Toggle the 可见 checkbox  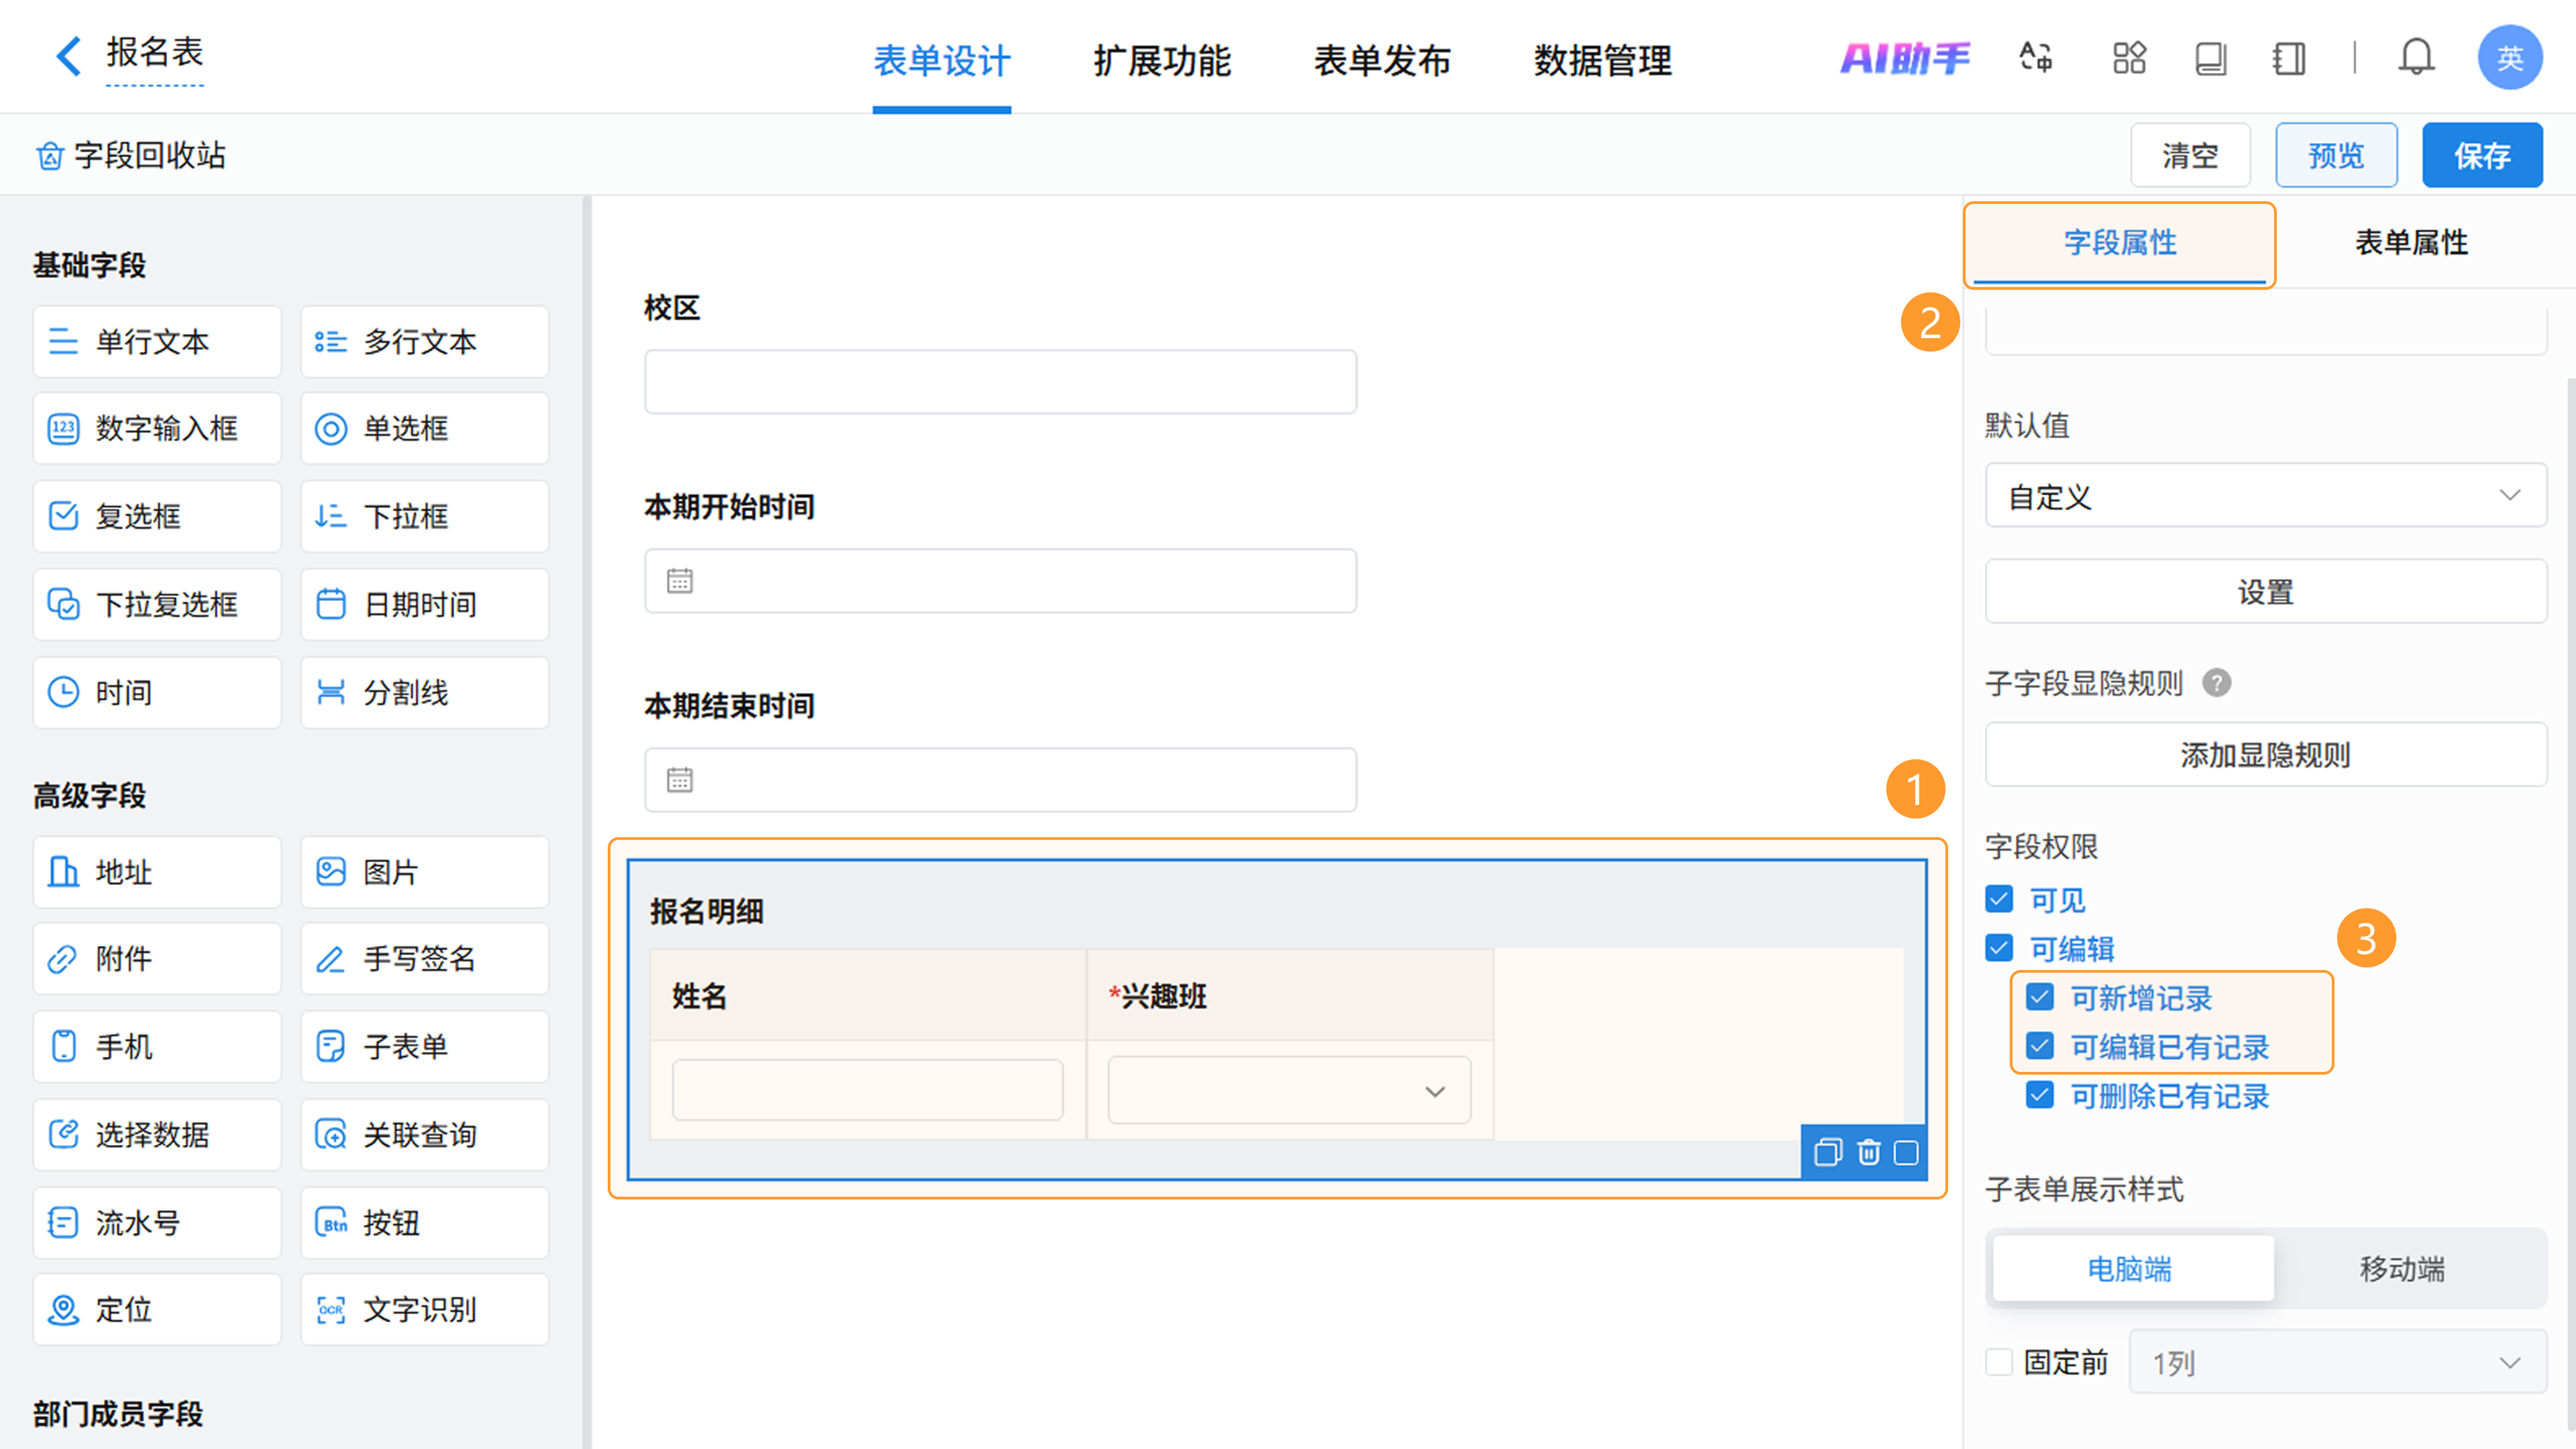[1999, 900]
